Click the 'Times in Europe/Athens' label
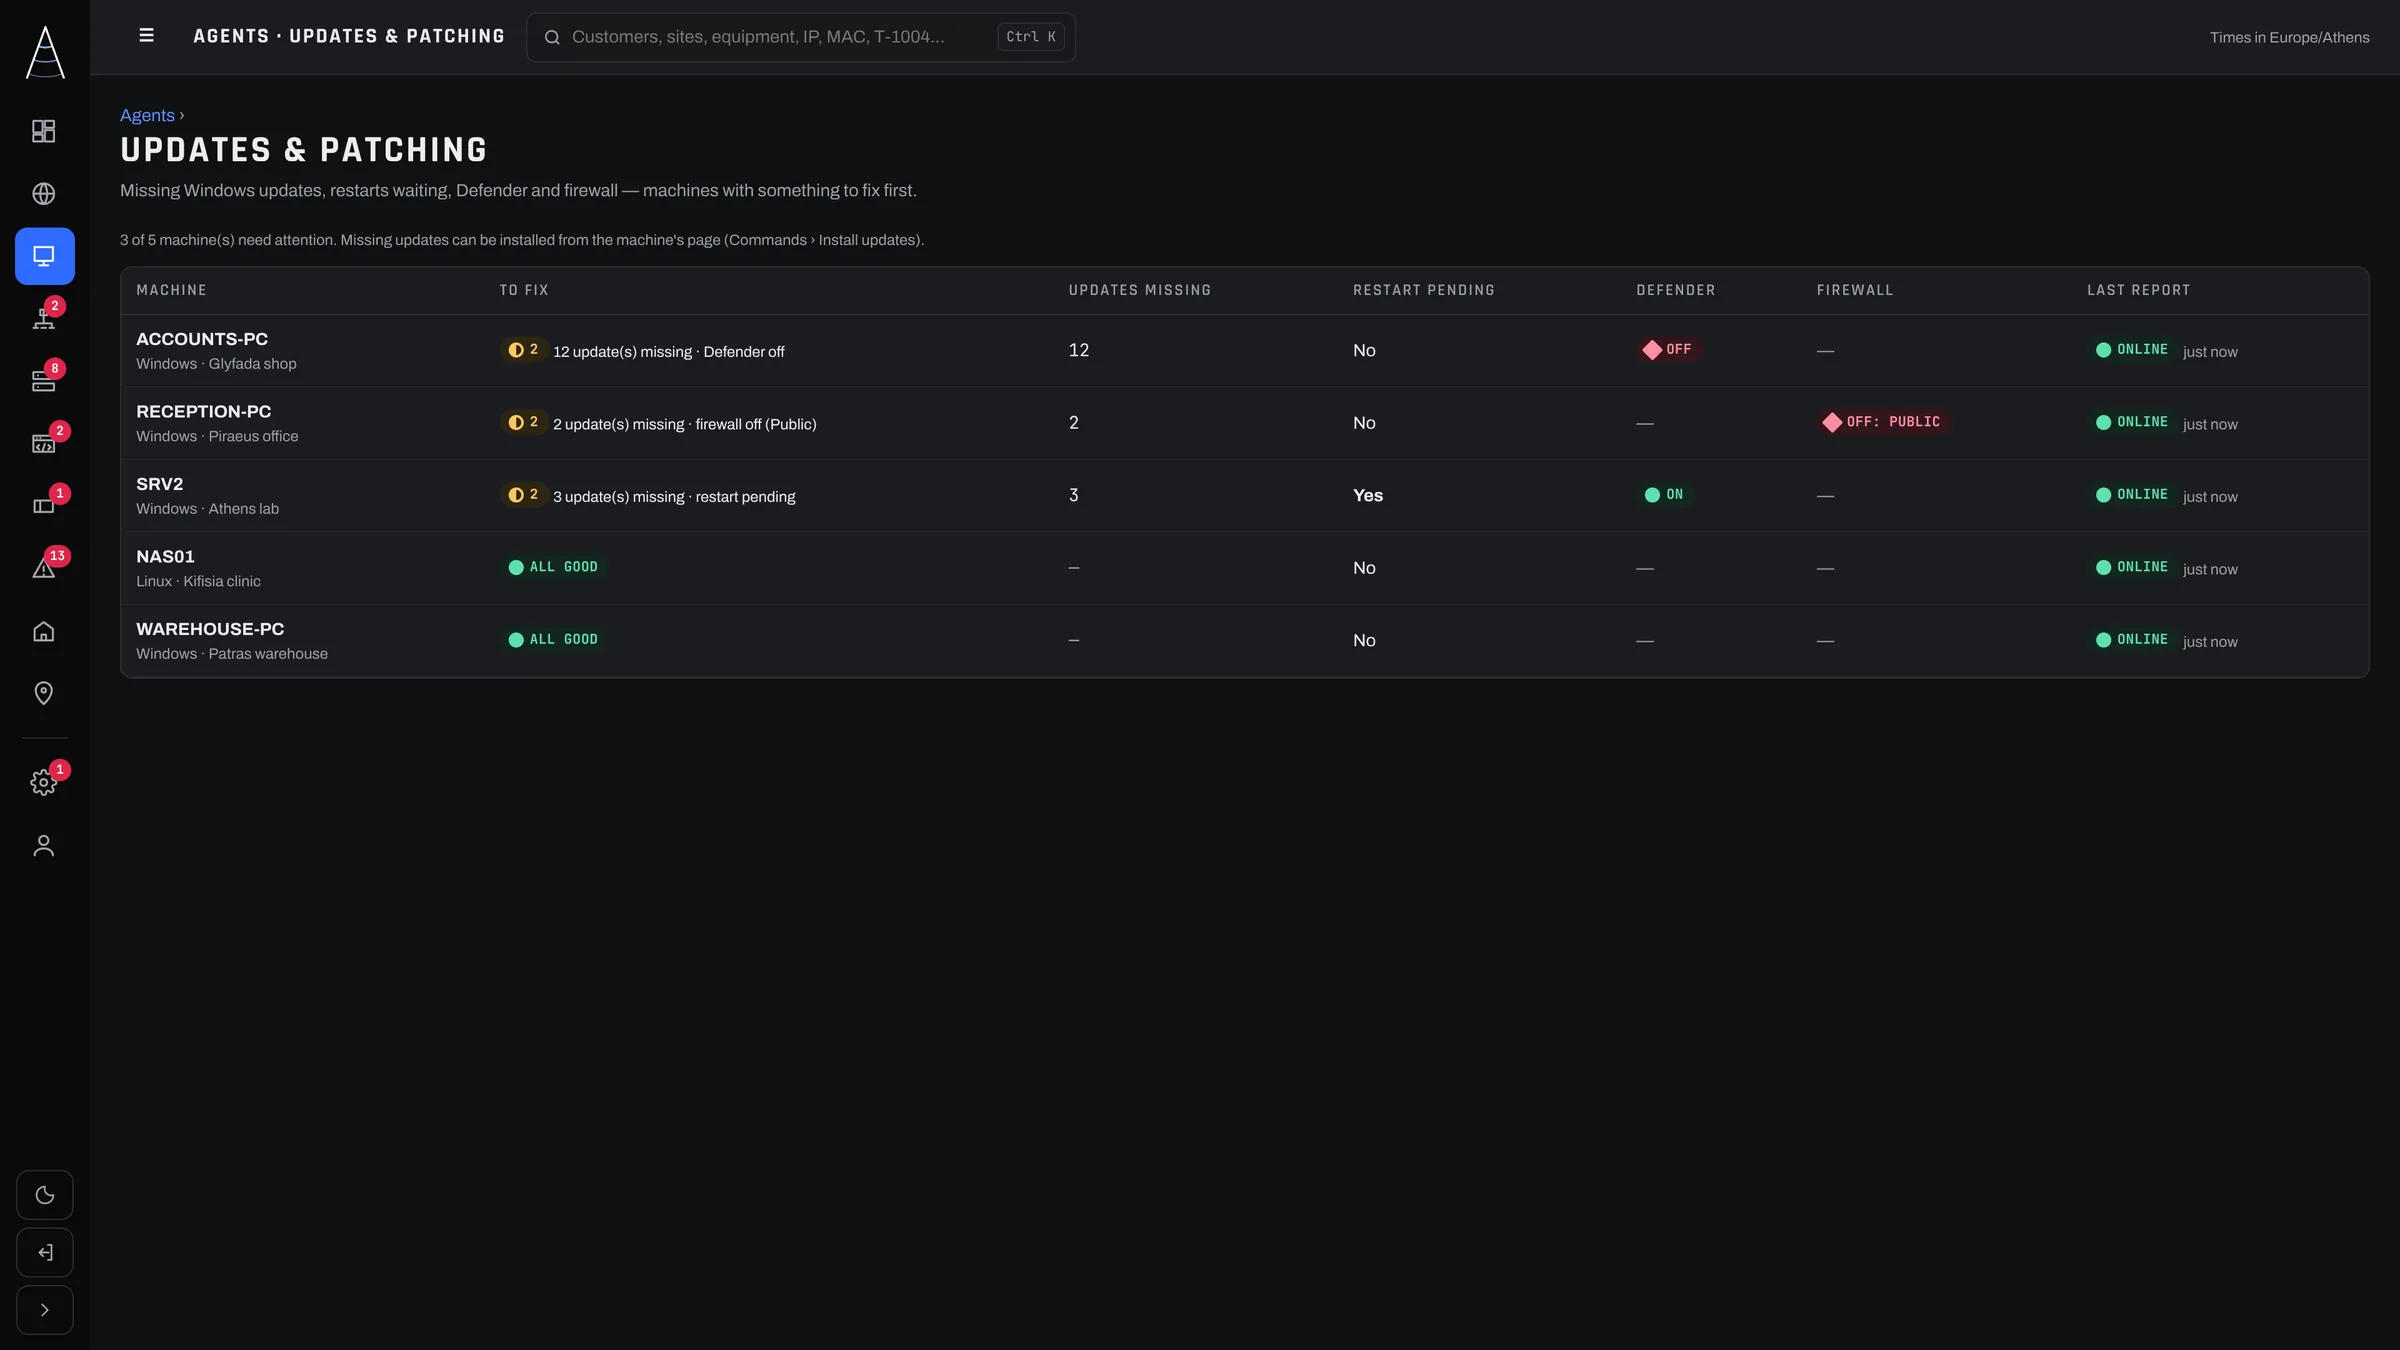This screenshot has height=1350, width=2400. [x=2289, y=37]
